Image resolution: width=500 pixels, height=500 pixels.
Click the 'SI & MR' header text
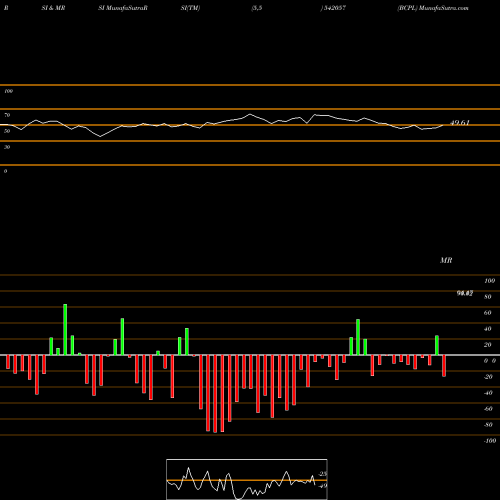coord(53,8)
